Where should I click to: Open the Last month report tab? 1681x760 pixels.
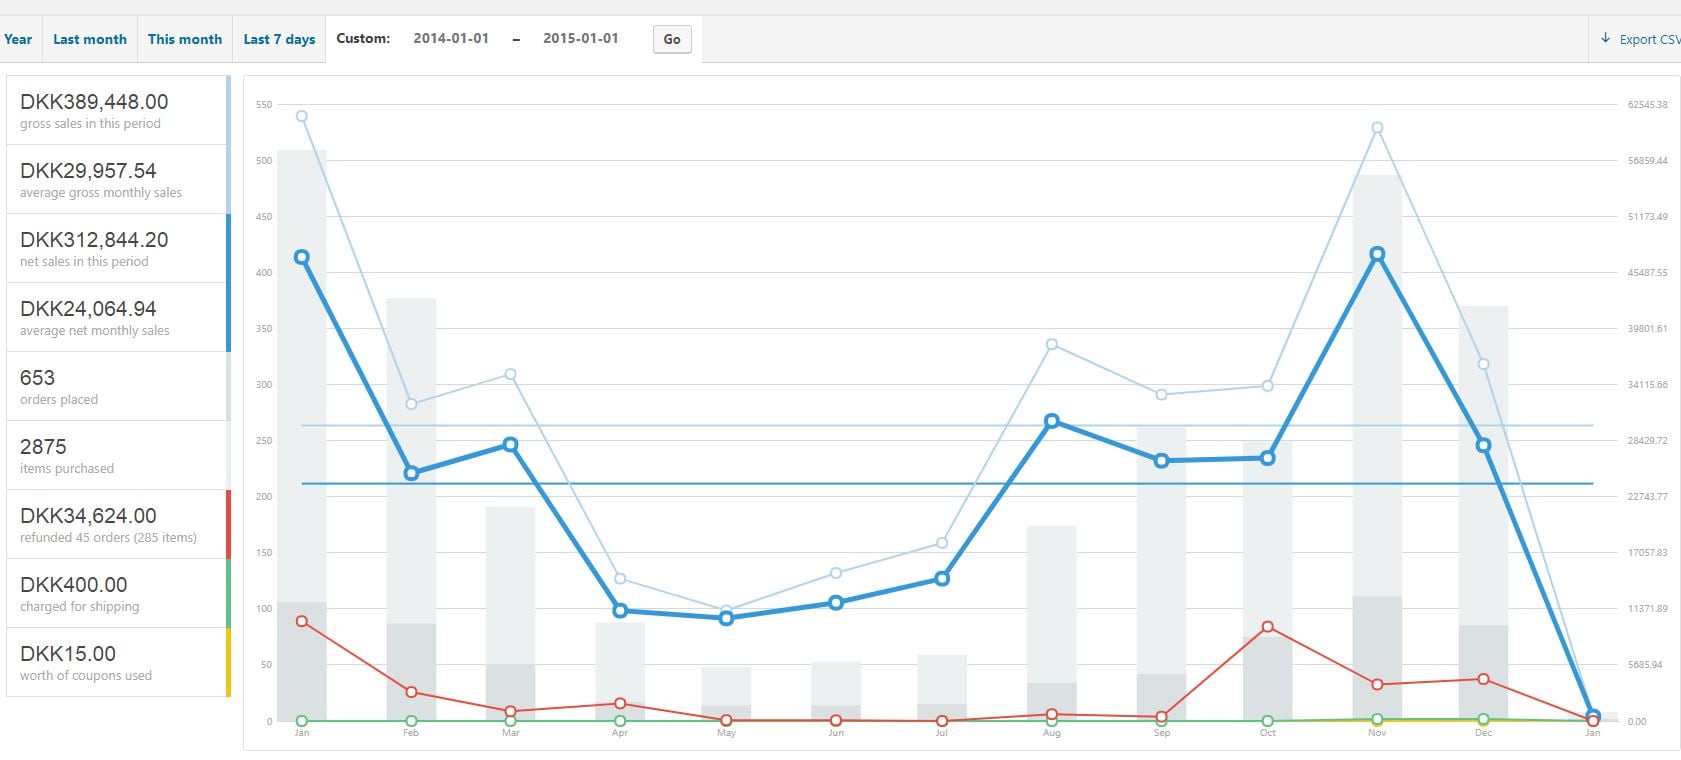[89, 39]
